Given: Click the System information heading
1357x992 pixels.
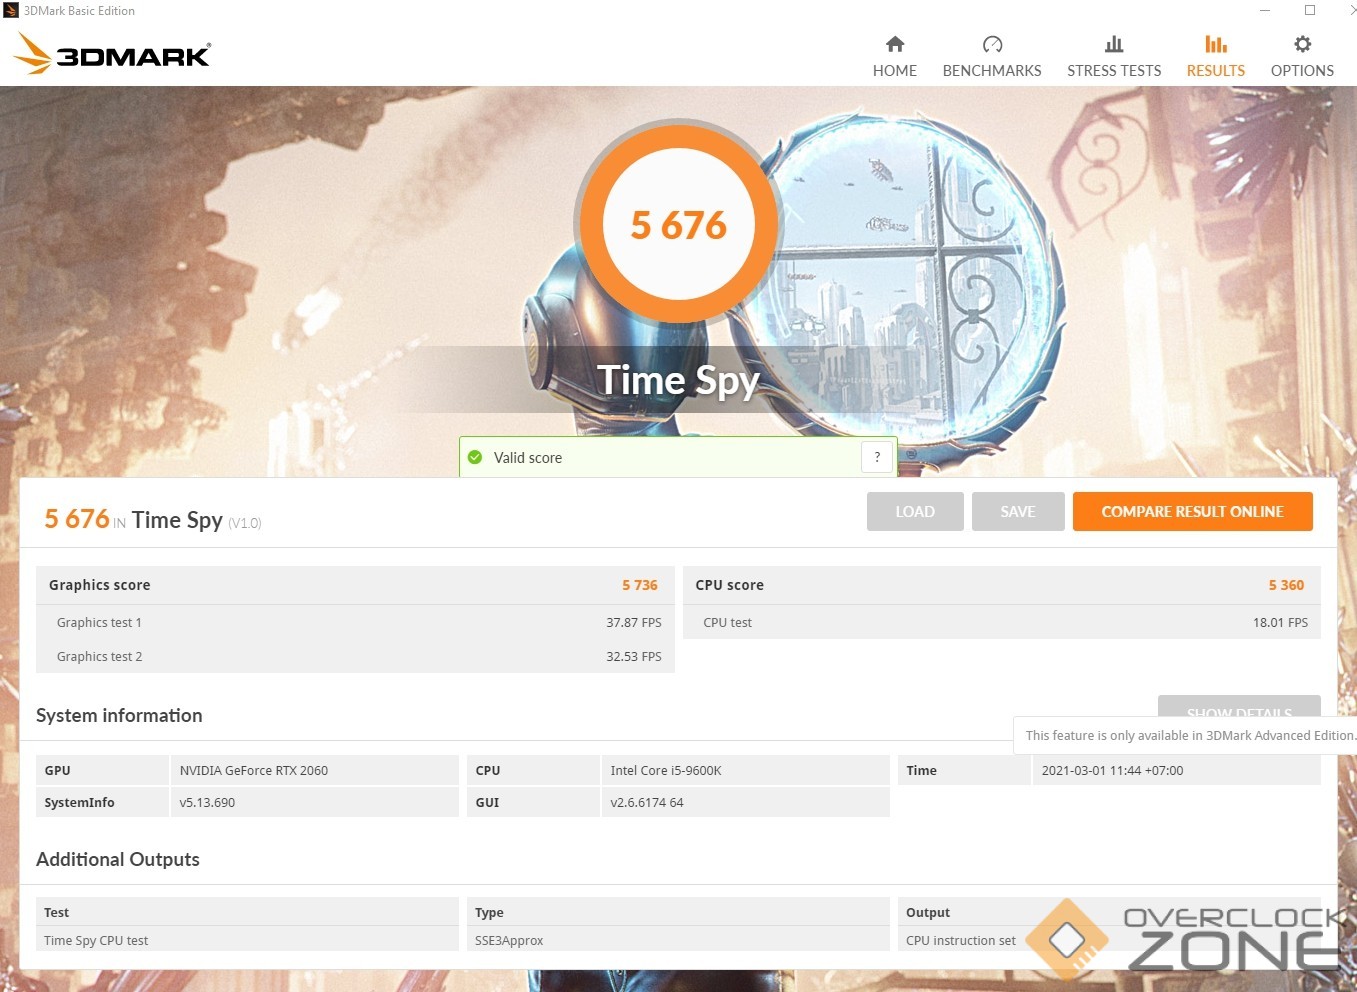Looking at the screenshot, I should pyautogui.click(x=119, y=715).
